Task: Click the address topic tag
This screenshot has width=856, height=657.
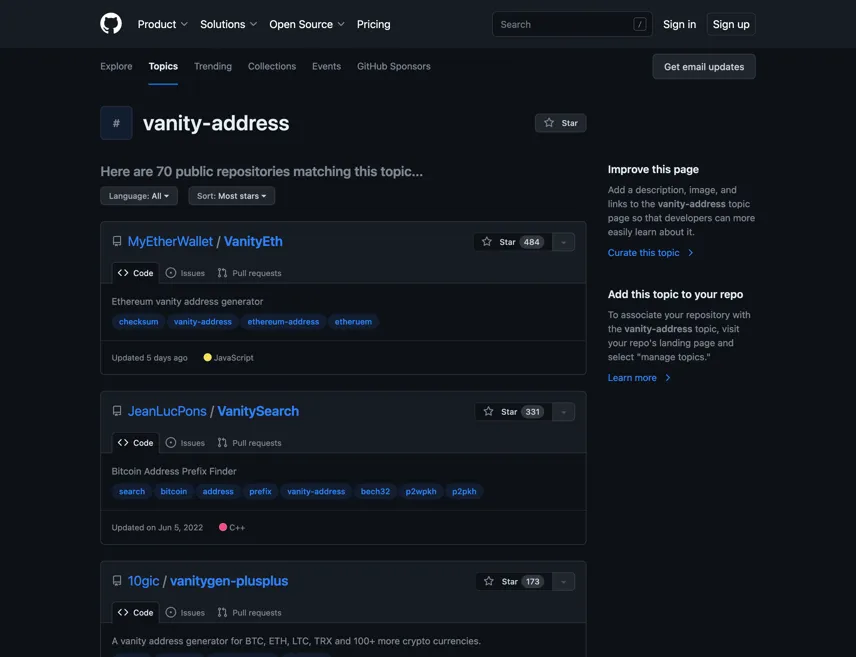Action: pyautogui.click(x=218, y=492)
